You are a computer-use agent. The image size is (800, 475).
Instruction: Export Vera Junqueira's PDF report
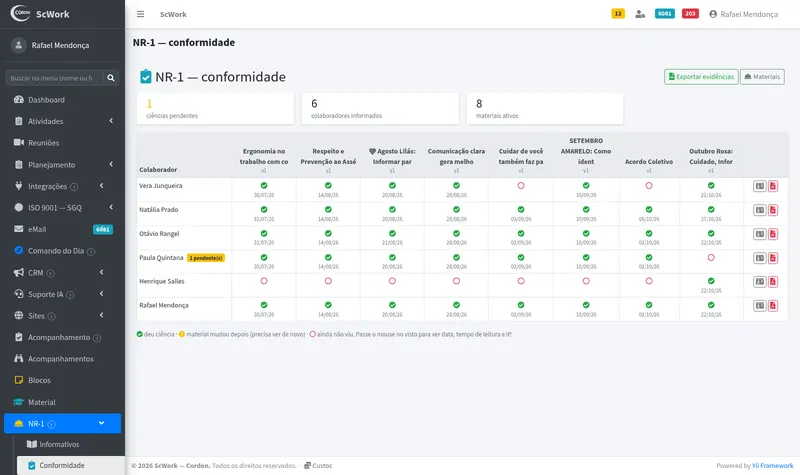(773, 186)
